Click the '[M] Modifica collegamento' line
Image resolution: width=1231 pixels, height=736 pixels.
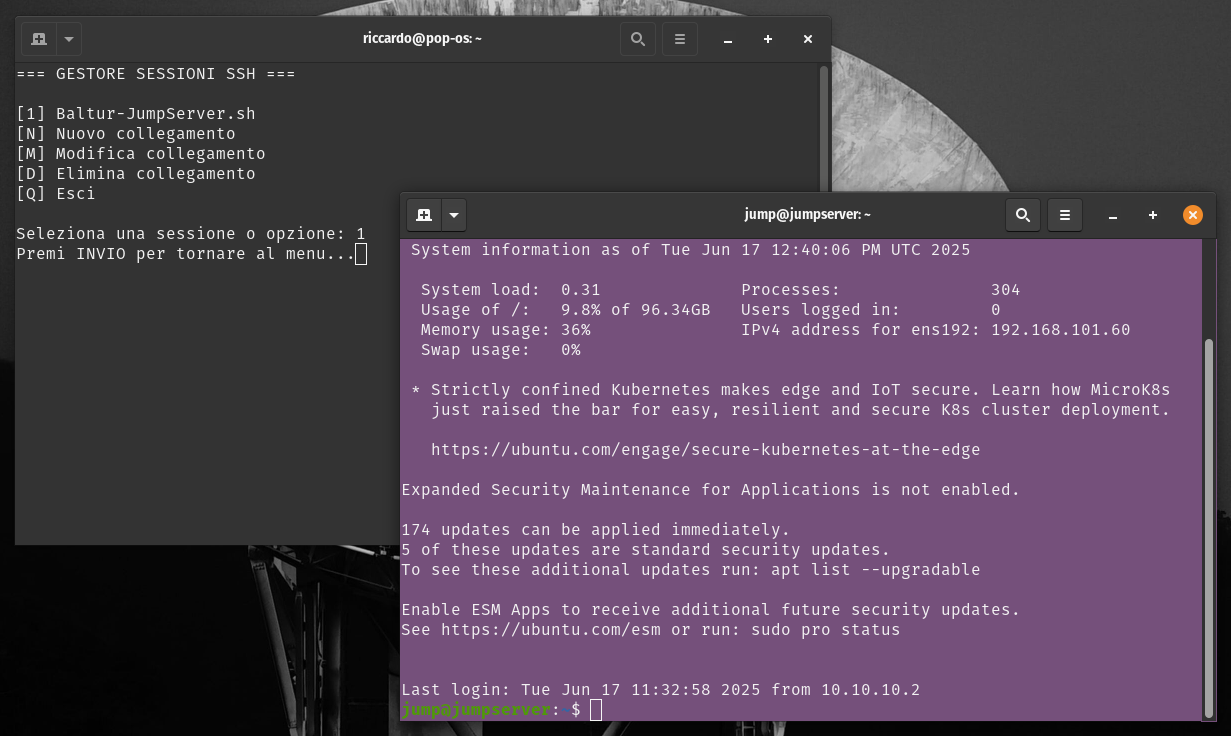pos(141,154)
